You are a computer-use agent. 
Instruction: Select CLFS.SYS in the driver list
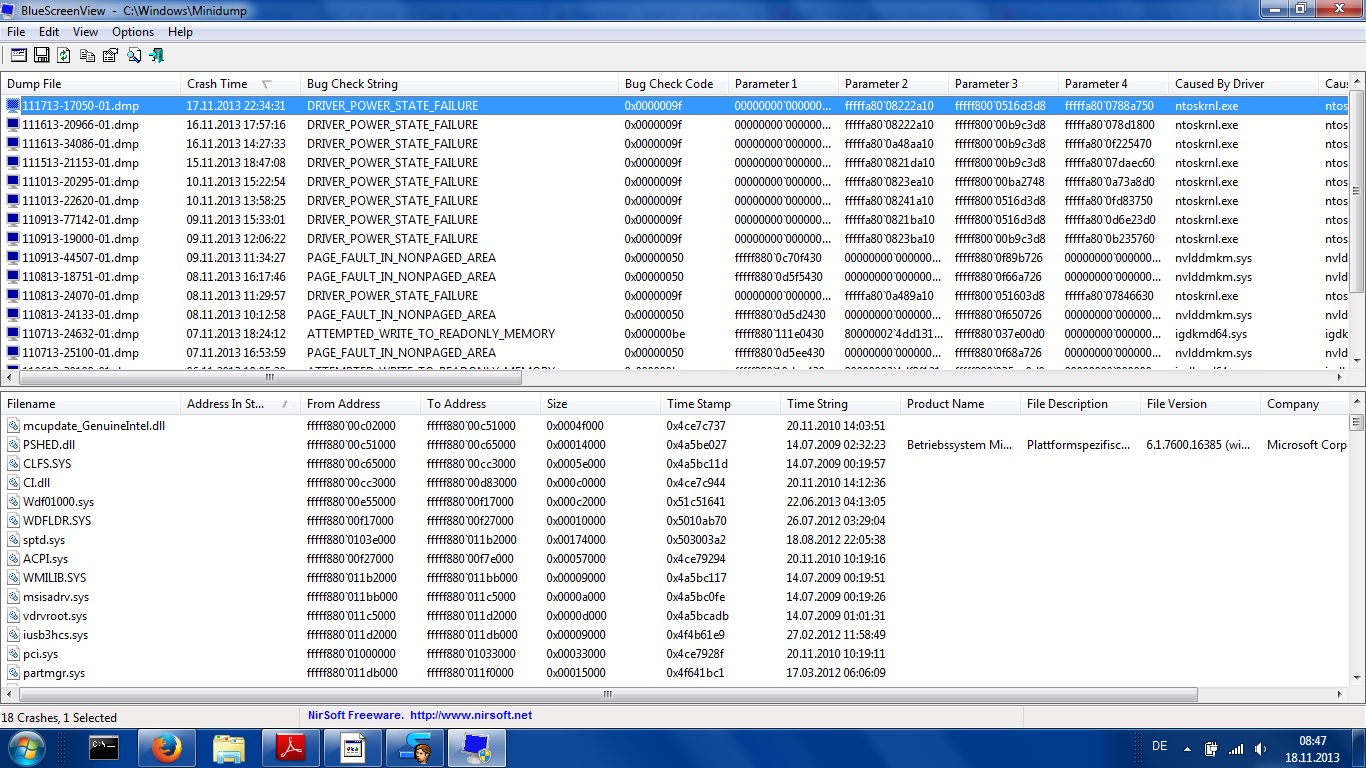coord(47,464)
